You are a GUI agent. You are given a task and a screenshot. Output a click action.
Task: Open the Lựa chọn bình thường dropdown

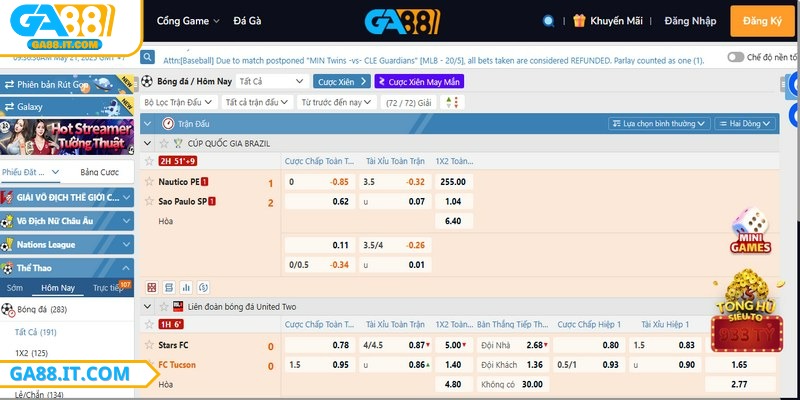(659, 123)
